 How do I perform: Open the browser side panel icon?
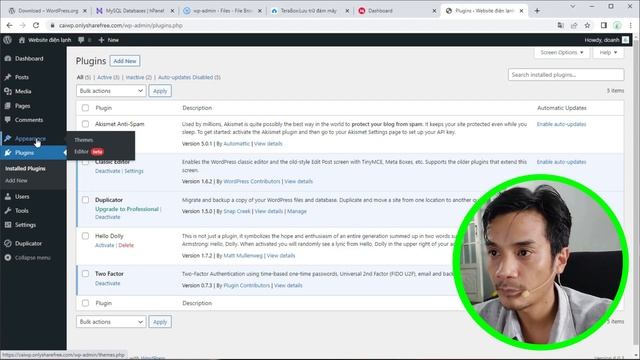(604, 25)
